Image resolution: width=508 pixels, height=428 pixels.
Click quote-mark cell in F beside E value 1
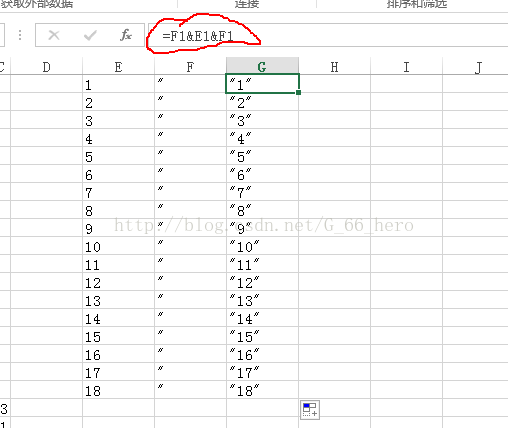click(x=190, y=84)
